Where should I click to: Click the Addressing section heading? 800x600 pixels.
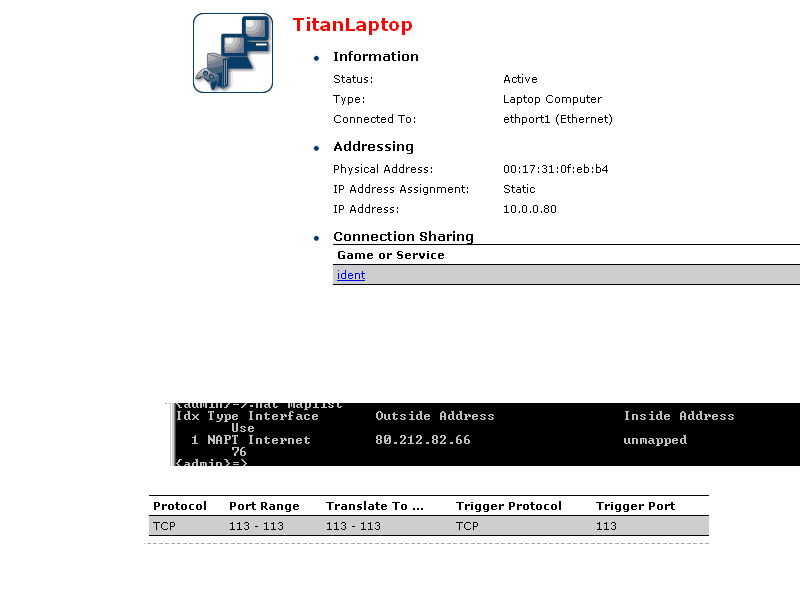pos(373,147)
